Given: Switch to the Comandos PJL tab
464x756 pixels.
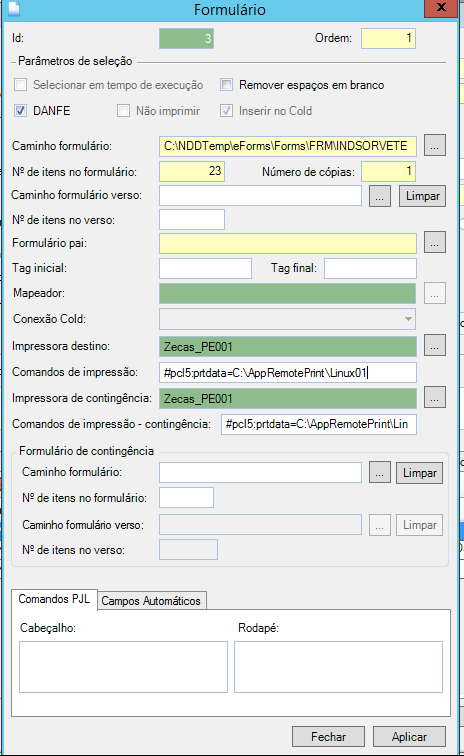Looking at the screenshot, I should [54, 599].
